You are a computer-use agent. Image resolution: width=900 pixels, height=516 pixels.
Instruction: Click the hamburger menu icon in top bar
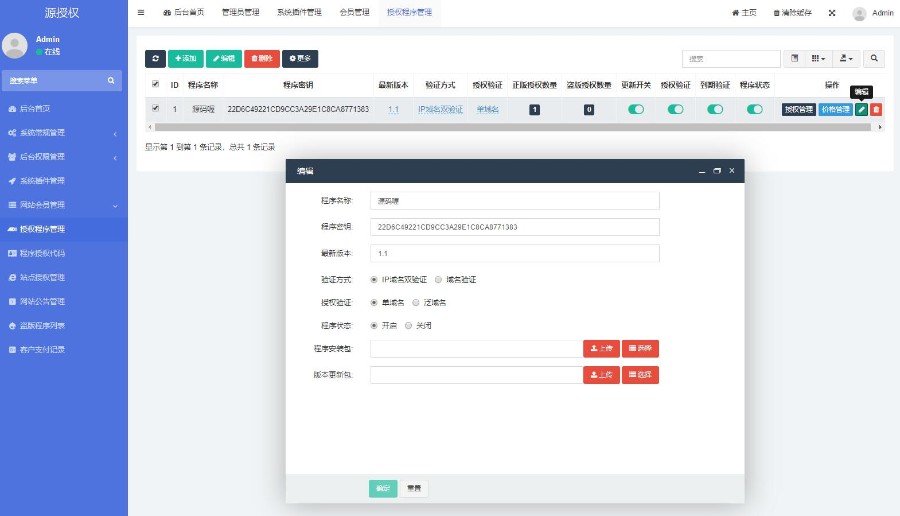141,13
